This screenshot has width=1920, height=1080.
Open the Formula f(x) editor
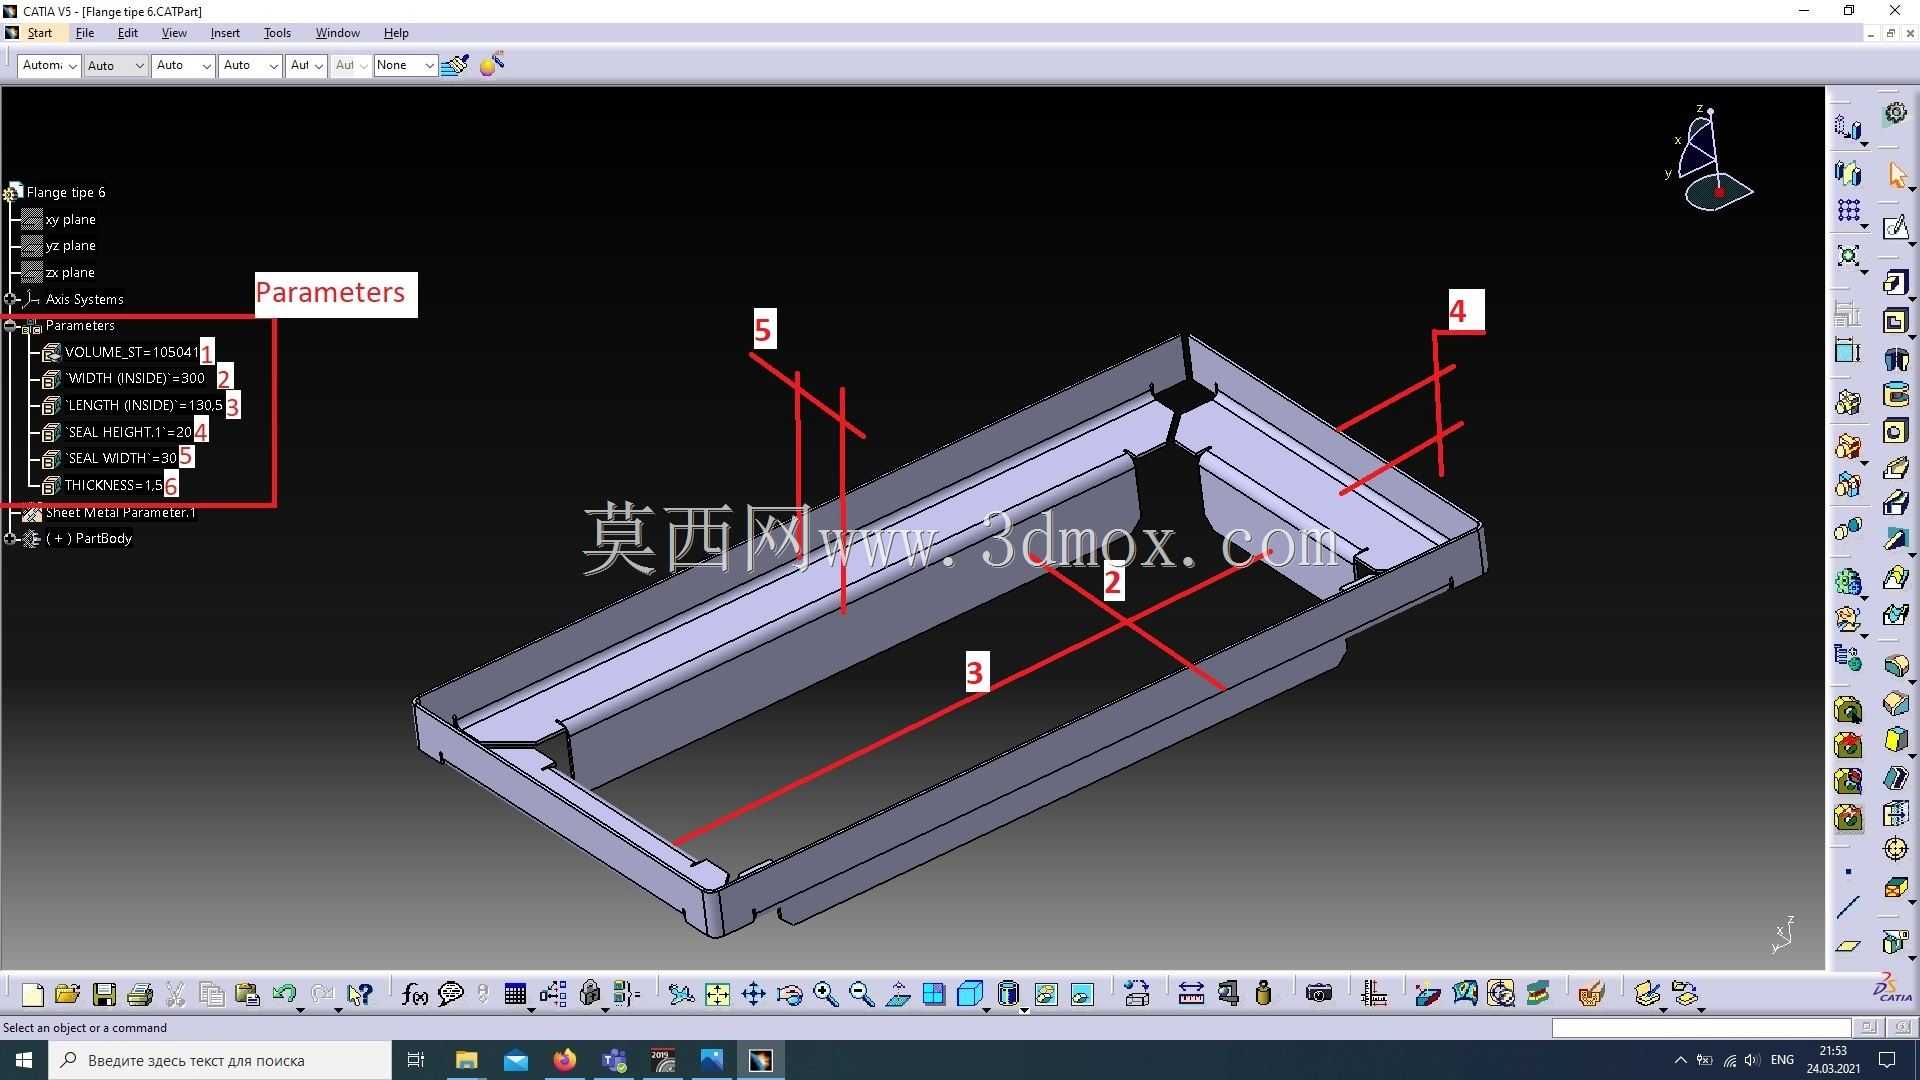[x=415, y=994]
